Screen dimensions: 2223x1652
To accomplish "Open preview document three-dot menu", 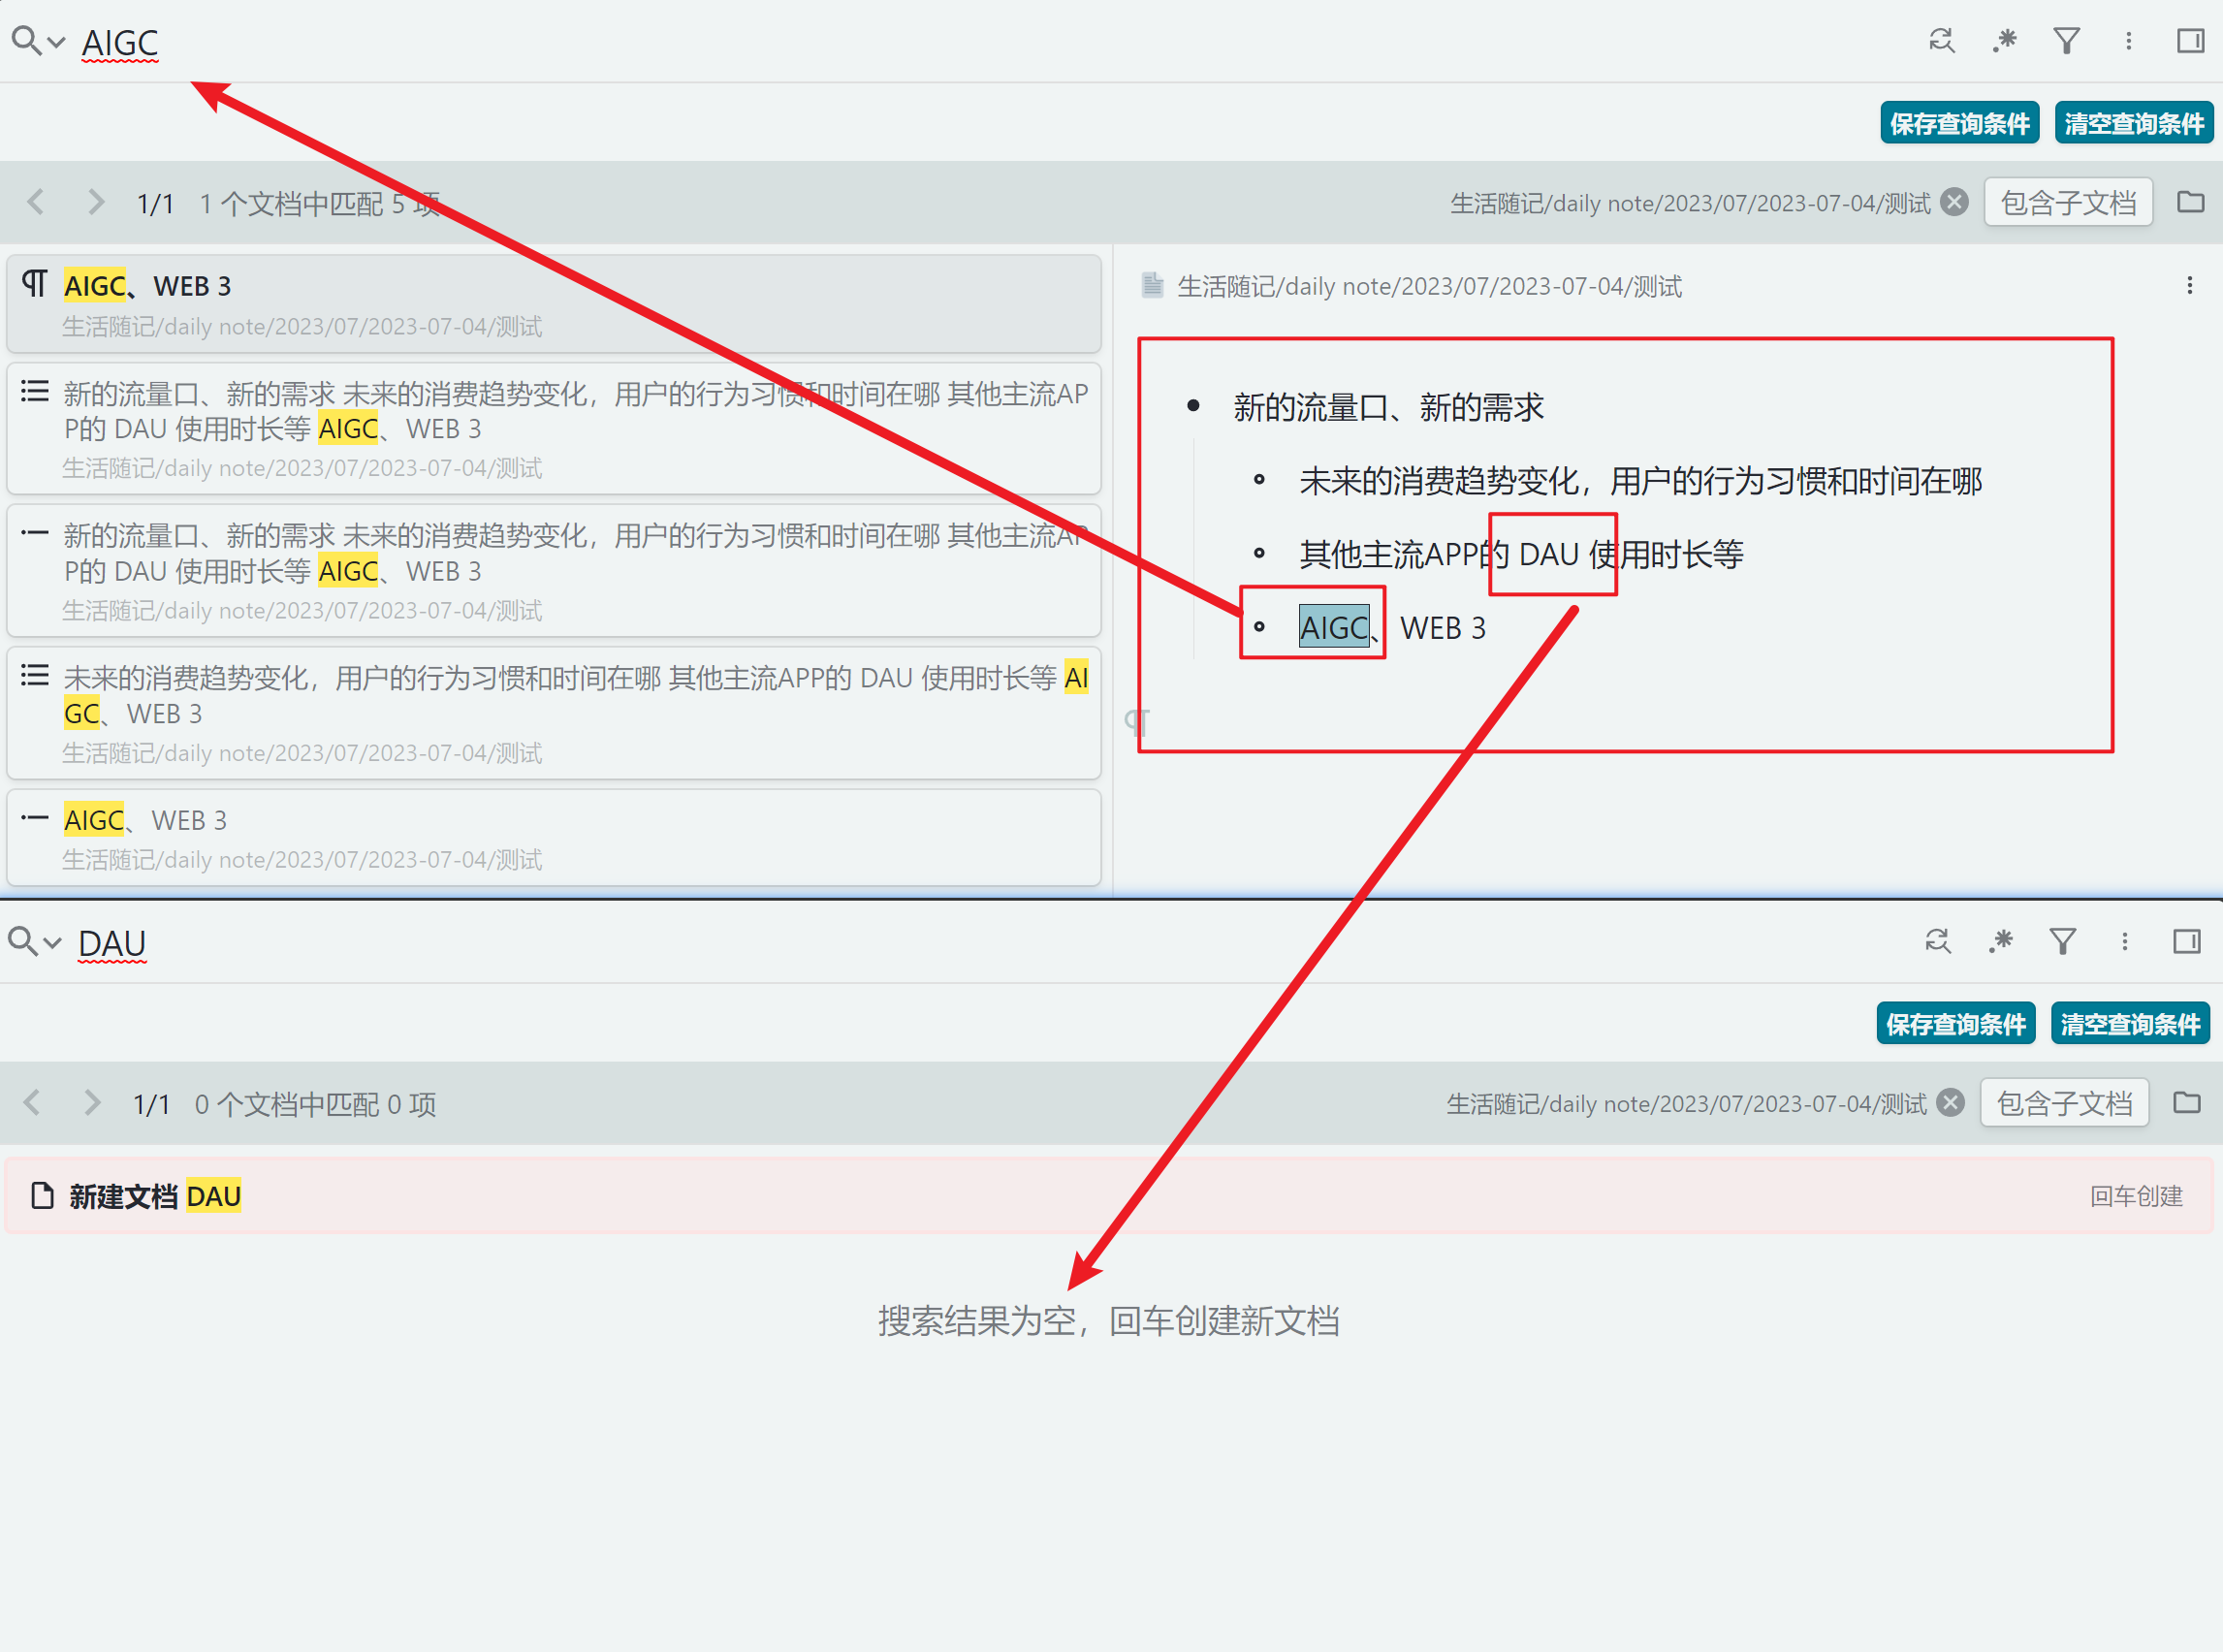I will pos(2189,286).
